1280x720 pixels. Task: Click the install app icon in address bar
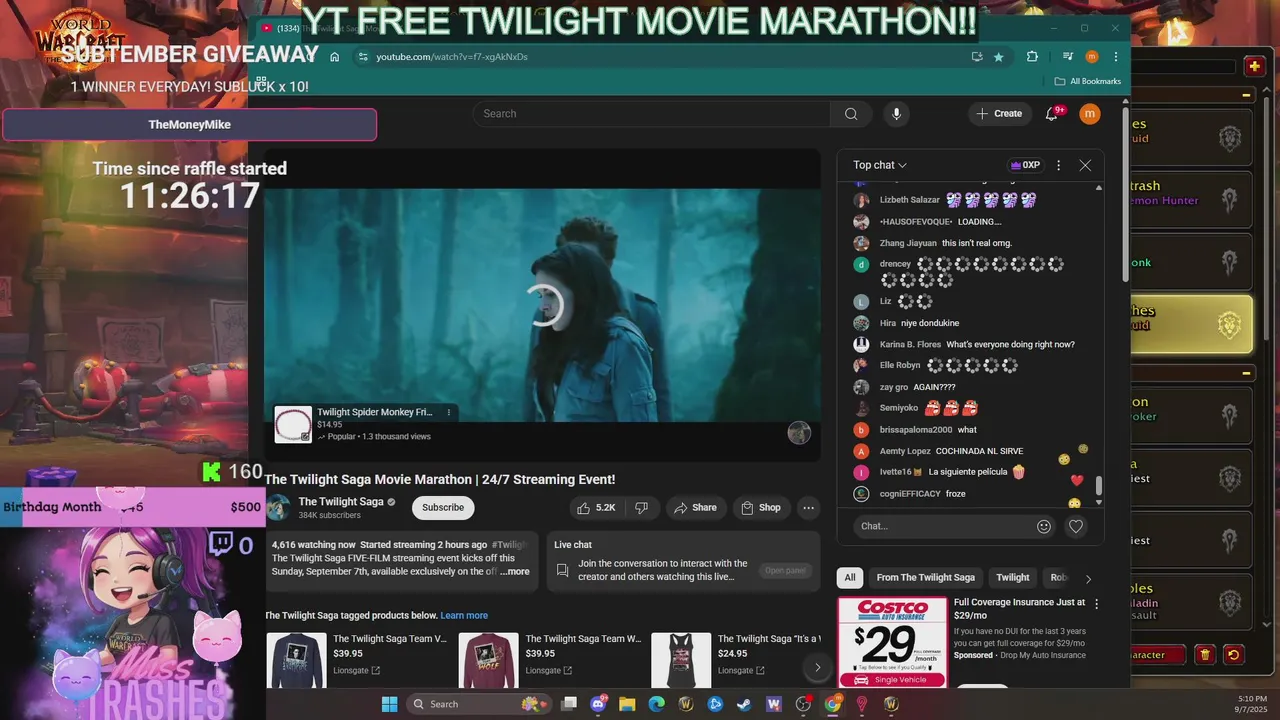(x=977, y=57)
